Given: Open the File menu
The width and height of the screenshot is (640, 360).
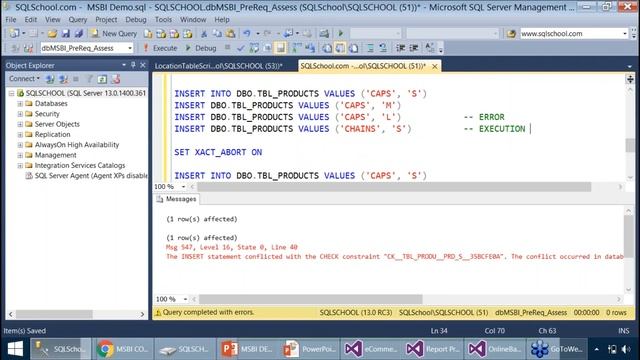Looking at the screenshot, I should tap(11, 20).
